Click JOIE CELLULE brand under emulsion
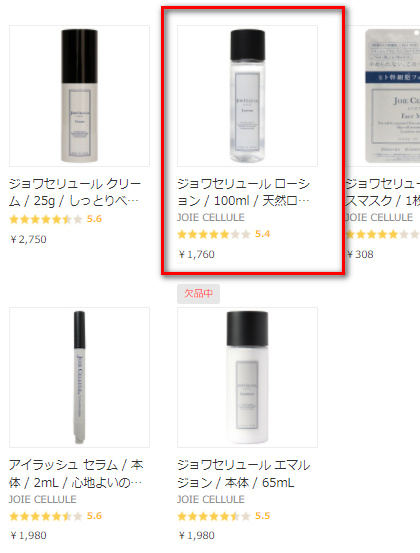 pyautogui.click(x=211, y=499)
